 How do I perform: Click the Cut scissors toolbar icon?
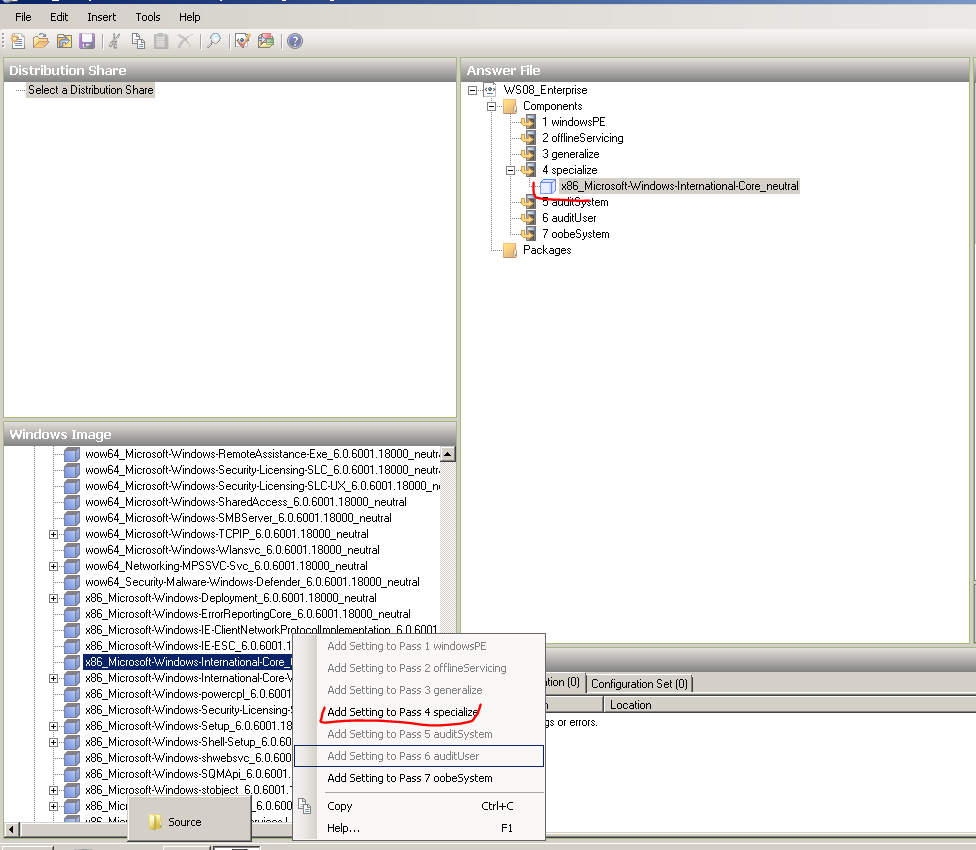[115, 41]
